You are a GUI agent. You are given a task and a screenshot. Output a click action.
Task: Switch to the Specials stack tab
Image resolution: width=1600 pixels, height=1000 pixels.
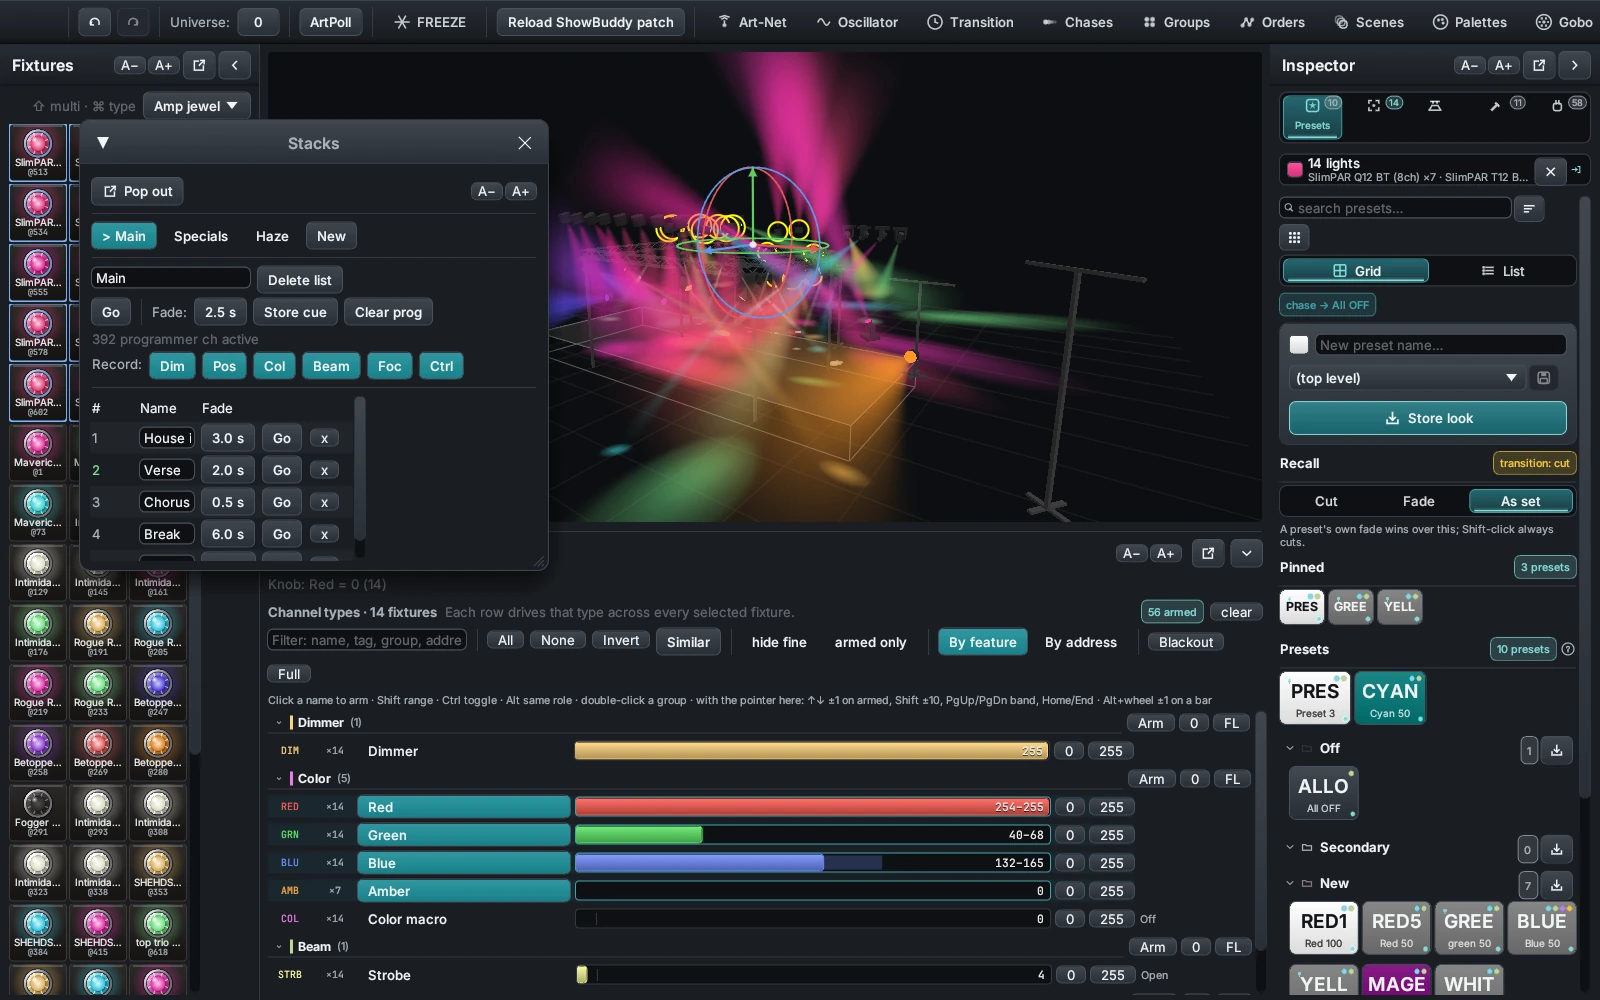(x=201, y=236)
